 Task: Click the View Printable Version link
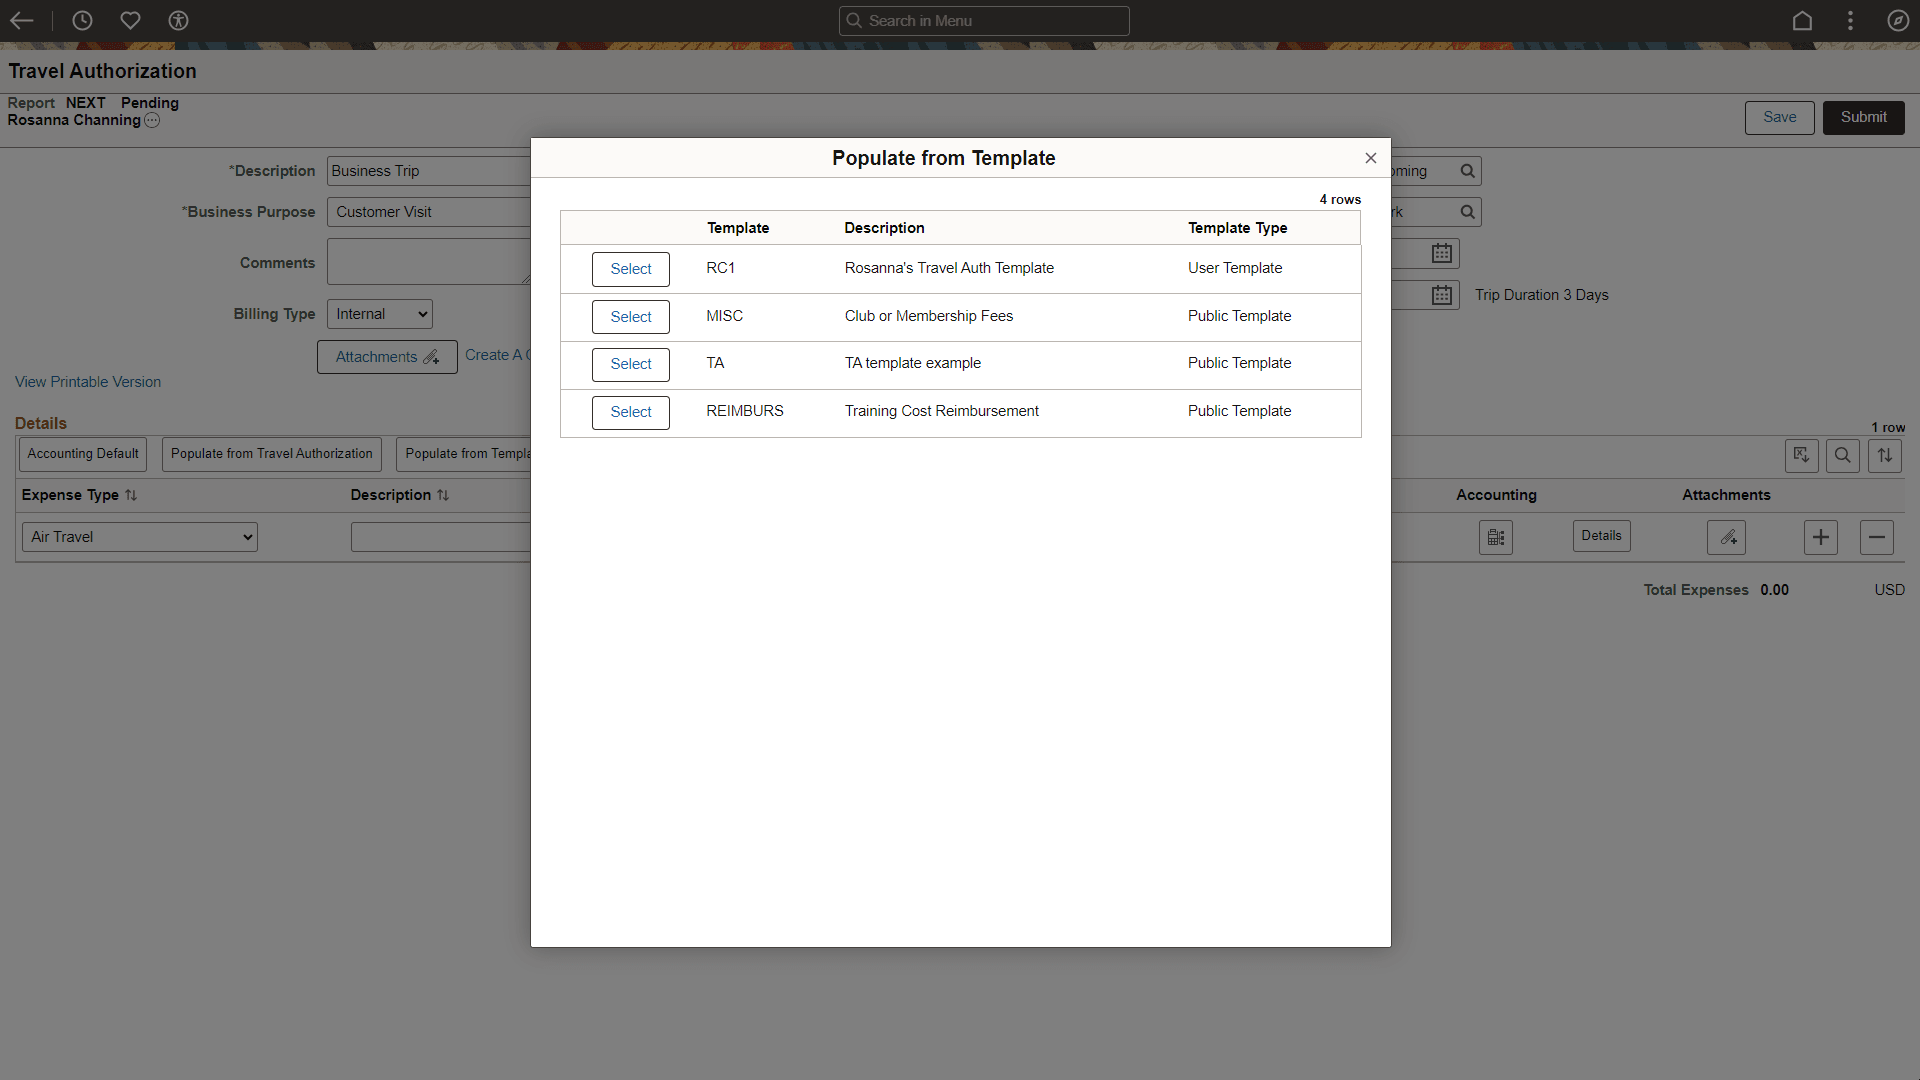88,382
